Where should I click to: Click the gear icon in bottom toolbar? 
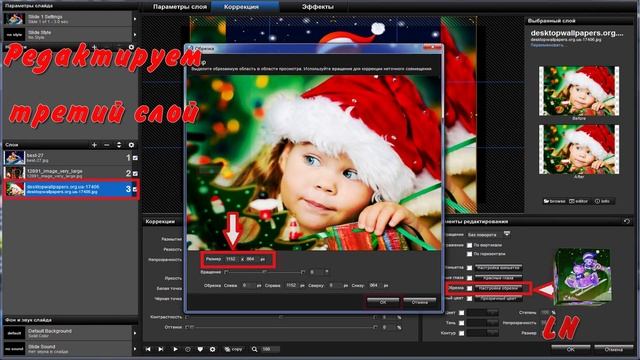[212, 349]
